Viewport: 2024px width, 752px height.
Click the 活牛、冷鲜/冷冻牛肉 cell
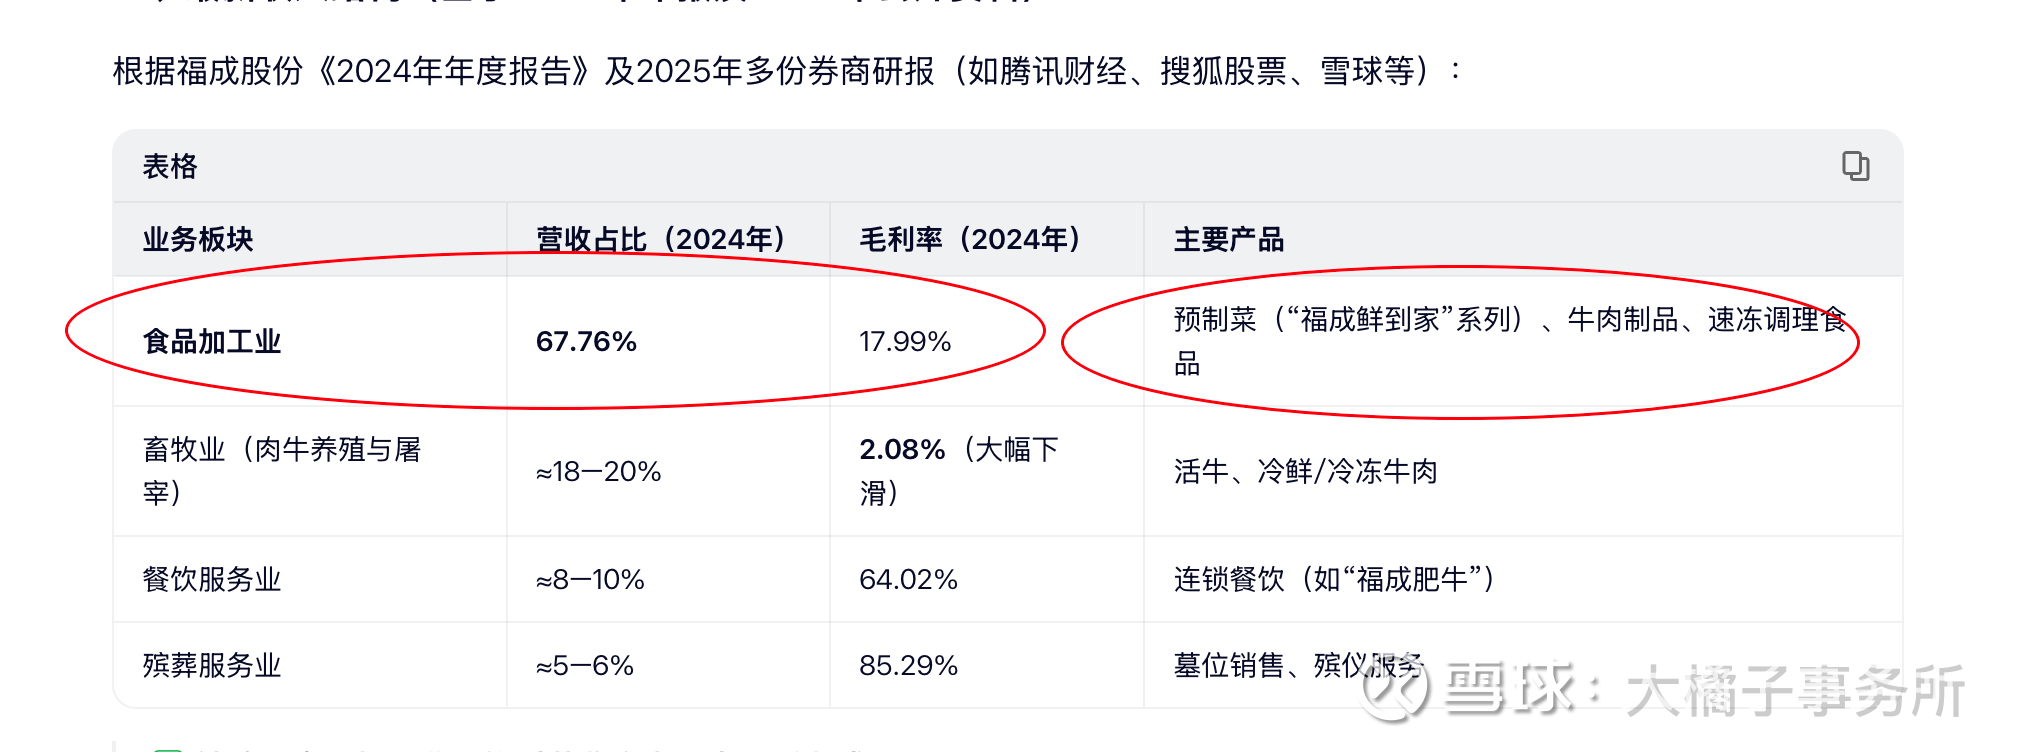click(1305, 472)
